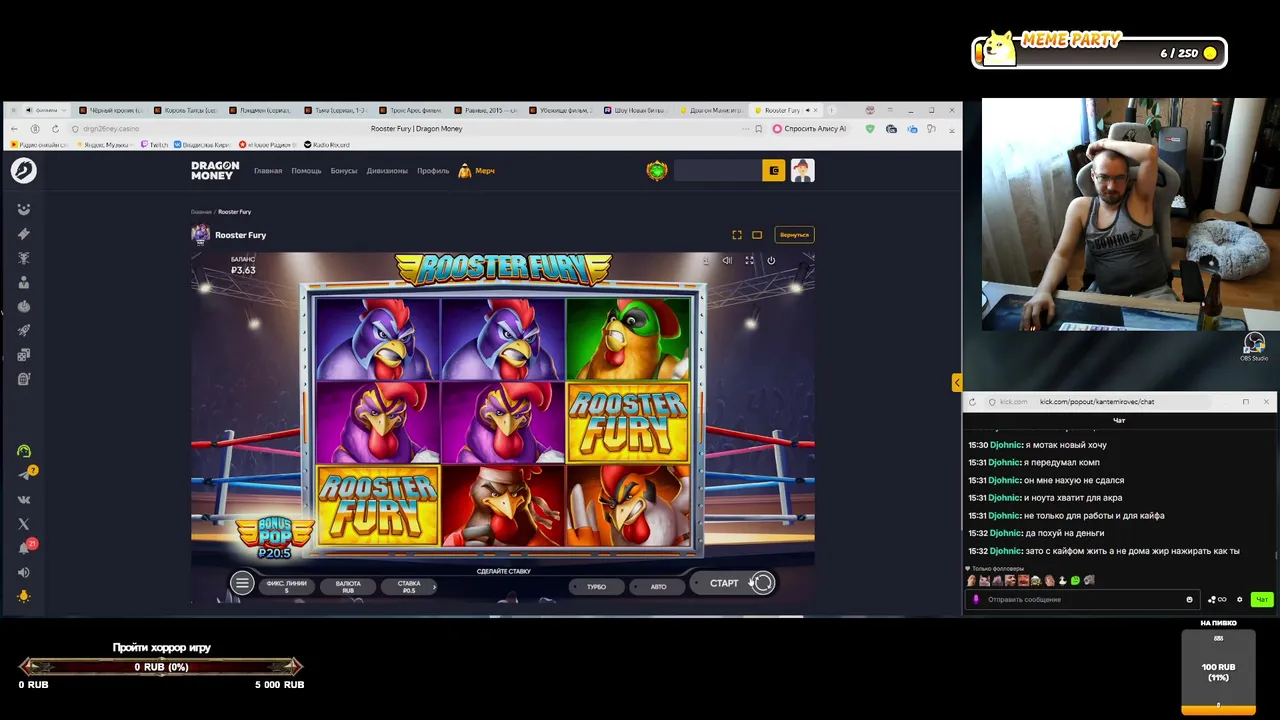Click the round dragon logo in the sidebar
1280x720 pixels.
point(24,171)
